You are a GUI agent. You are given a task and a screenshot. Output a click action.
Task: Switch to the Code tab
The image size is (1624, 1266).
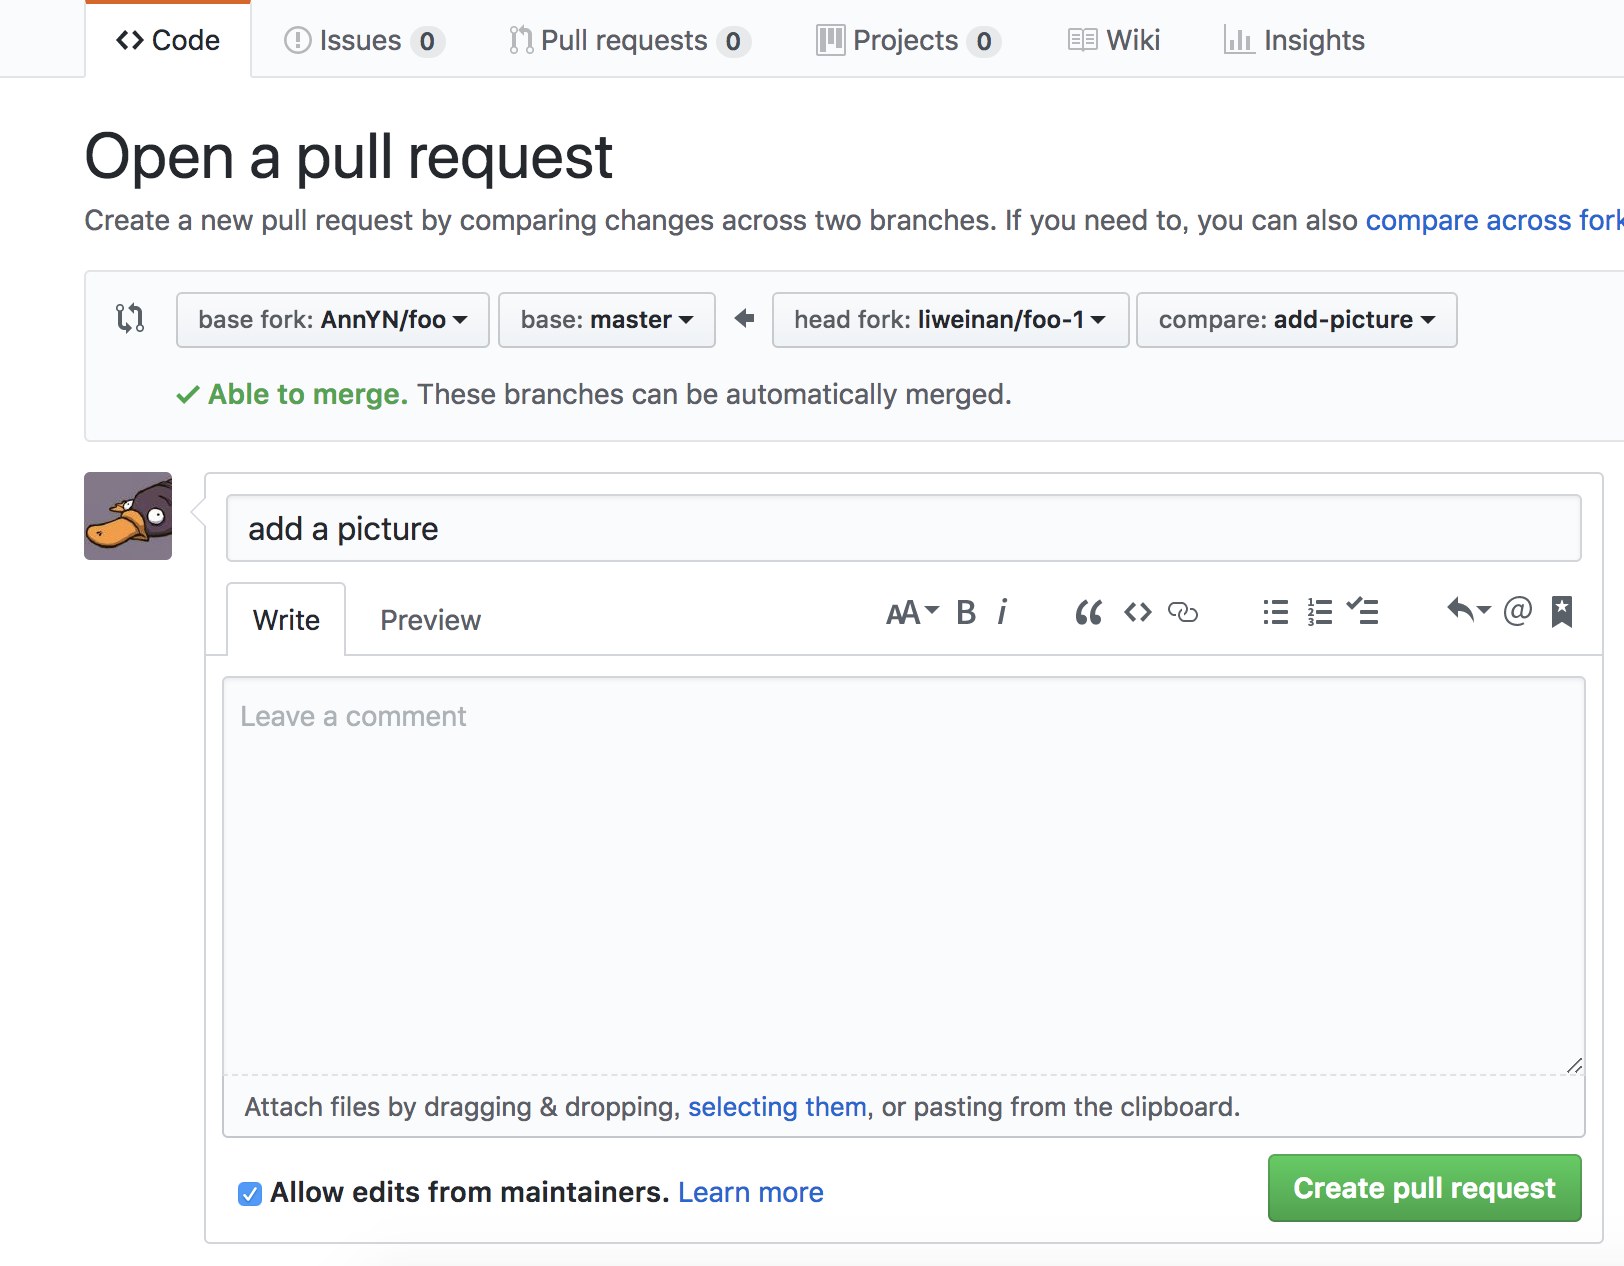168,40
